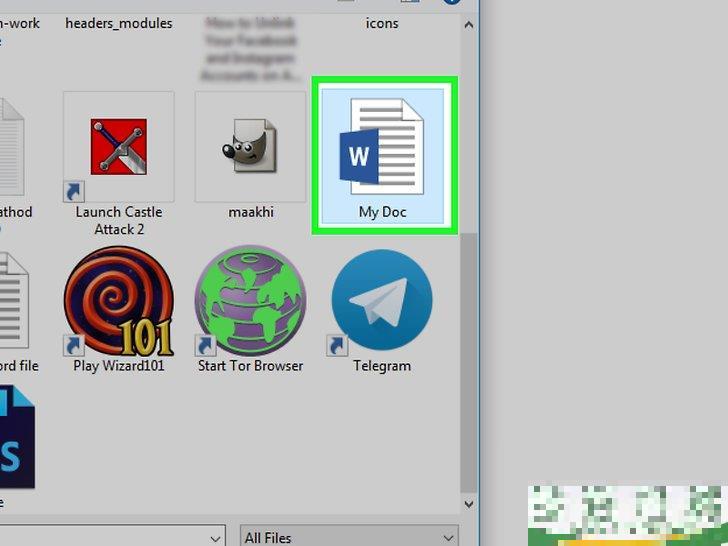Choose the maakhi GIMP file
The height and width of the screenshot is (546, 728).
pos(250,146)
